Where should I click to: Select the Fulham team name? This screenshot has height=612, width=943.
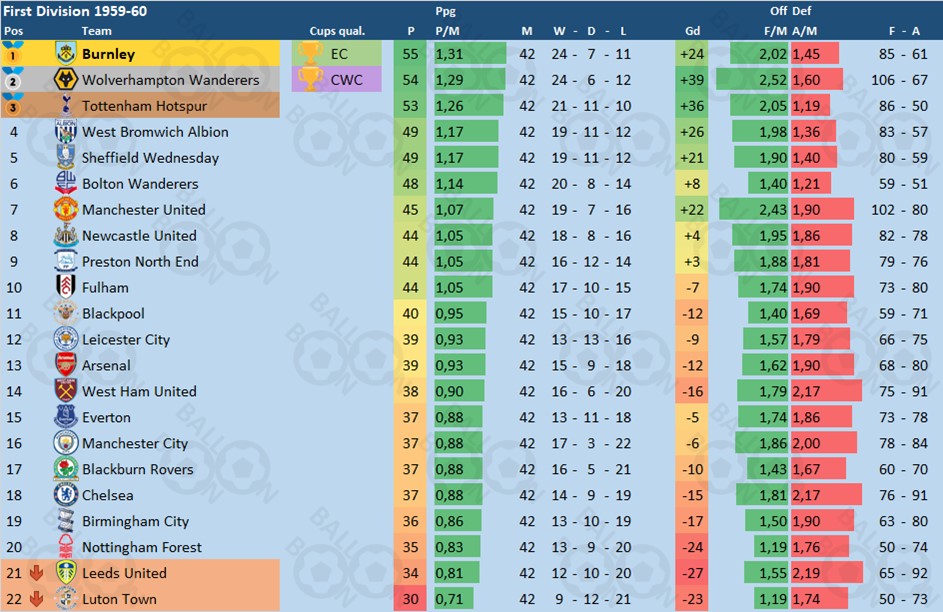[105, 287]
